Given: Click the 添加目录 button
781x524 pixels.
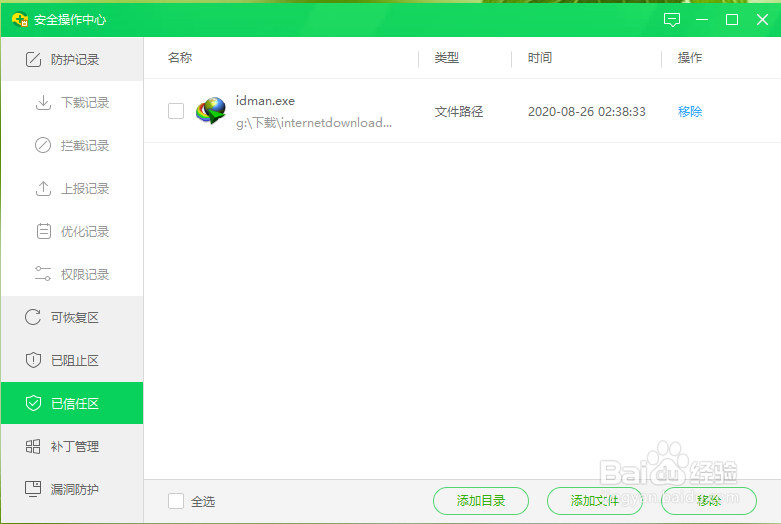Looking at the screenshot, I should [x=481, y=501].
